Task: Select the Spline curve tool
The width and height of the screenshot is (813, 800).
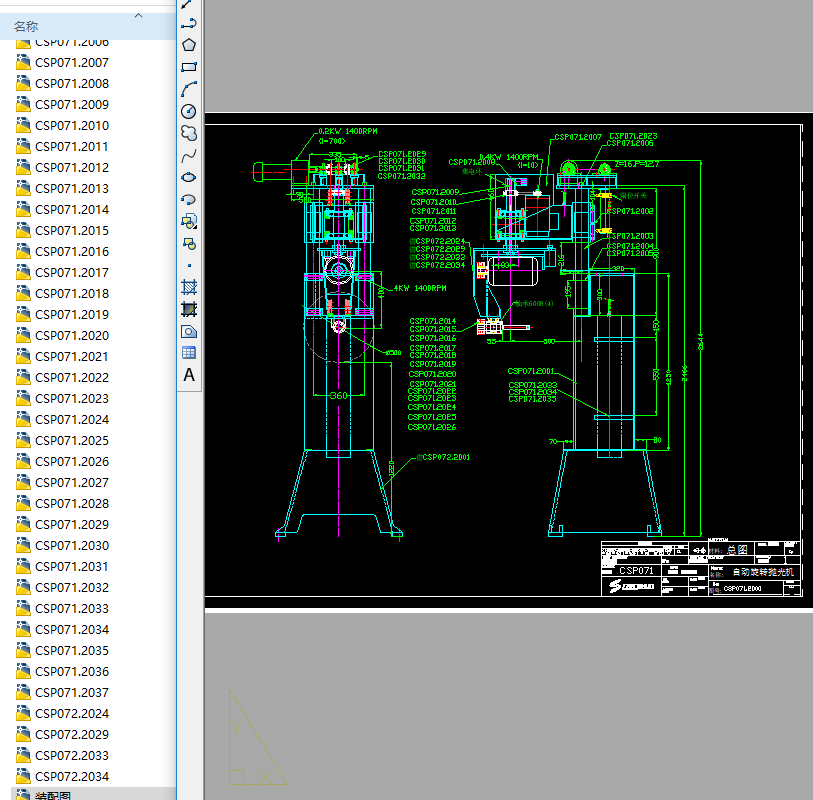Action: [x=188, y=155]
